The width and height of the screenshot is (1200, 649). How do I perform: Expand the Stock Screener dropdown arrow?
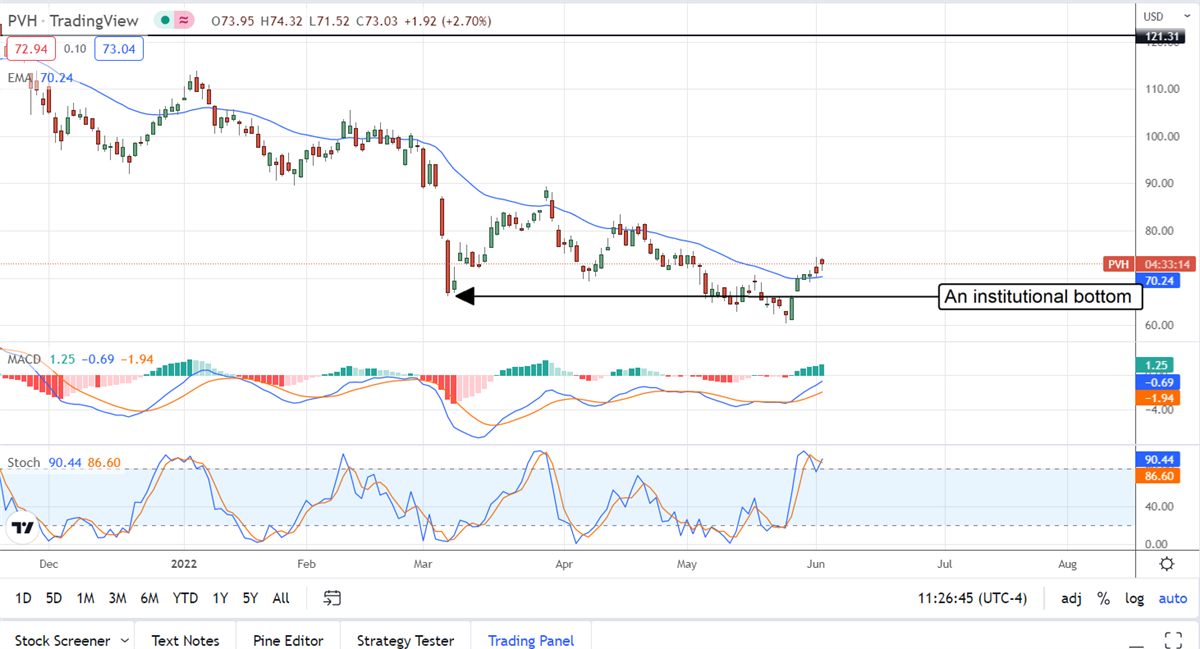(125, 640)
